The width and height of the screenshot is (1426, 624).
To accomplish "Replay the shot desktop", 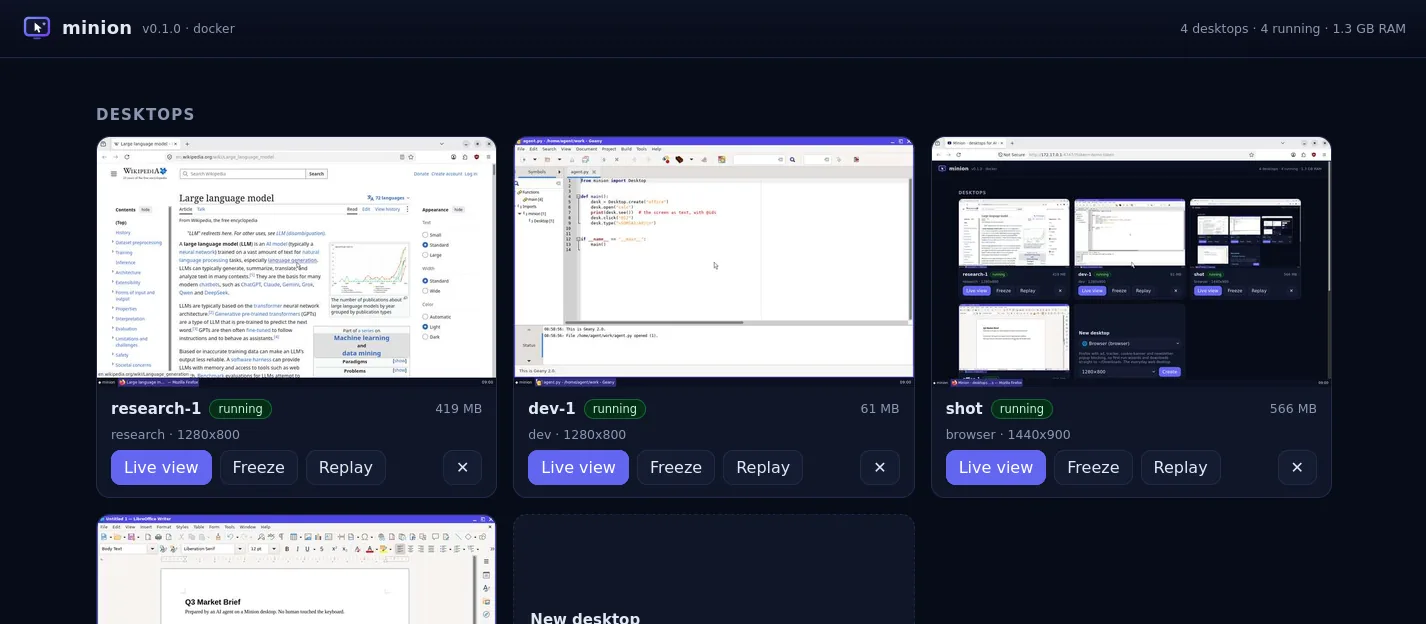I will [1180, 467].
